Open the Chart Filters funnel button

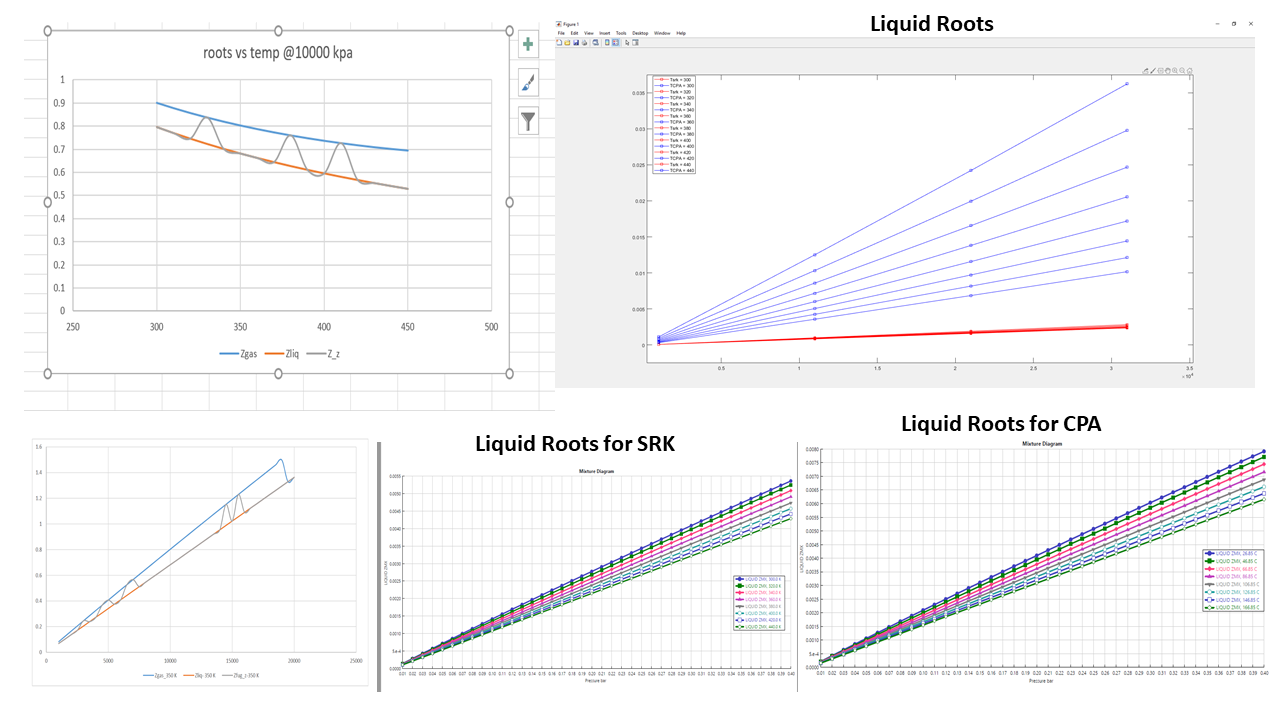528,121
